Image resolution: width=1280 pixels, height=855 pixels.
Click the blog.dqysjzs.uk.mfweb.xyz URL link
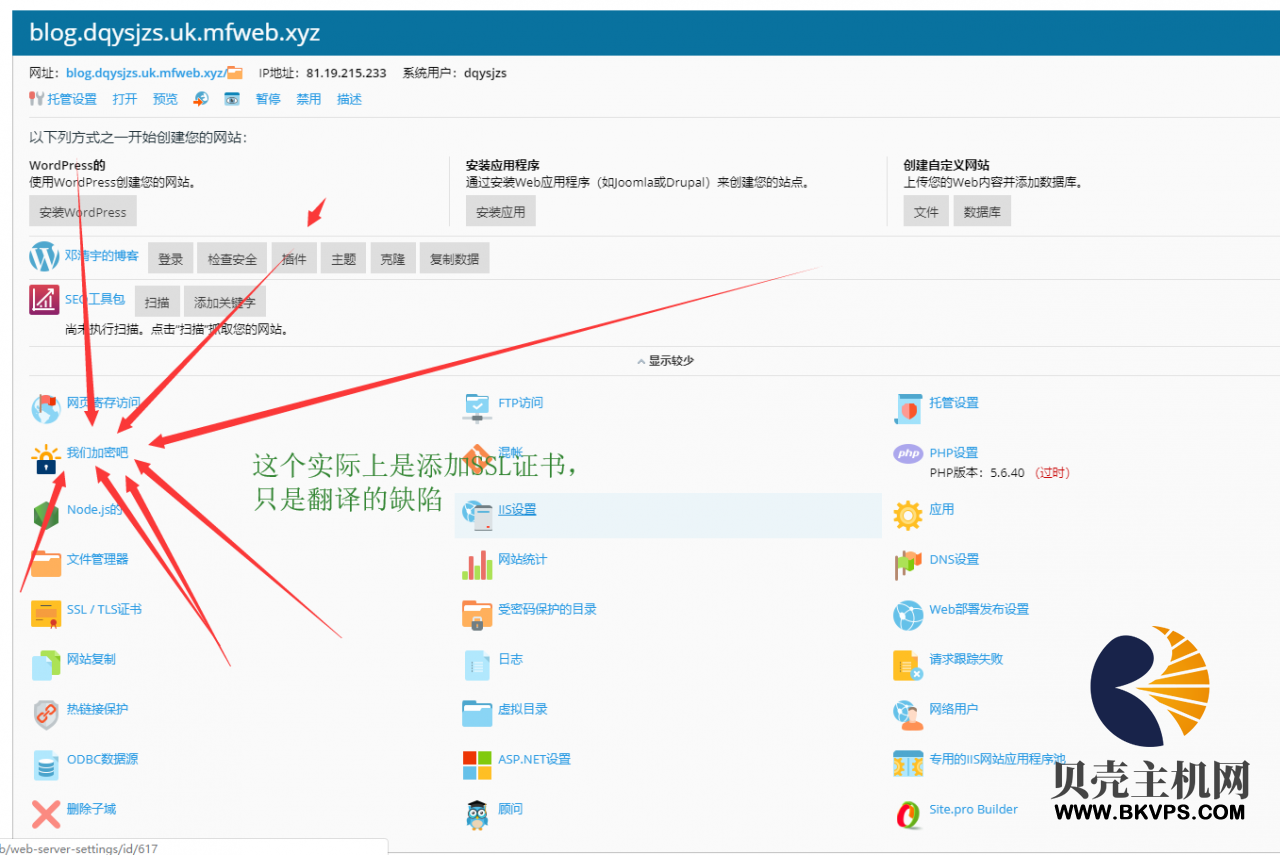pyautogui.click(x=145, y=73)
